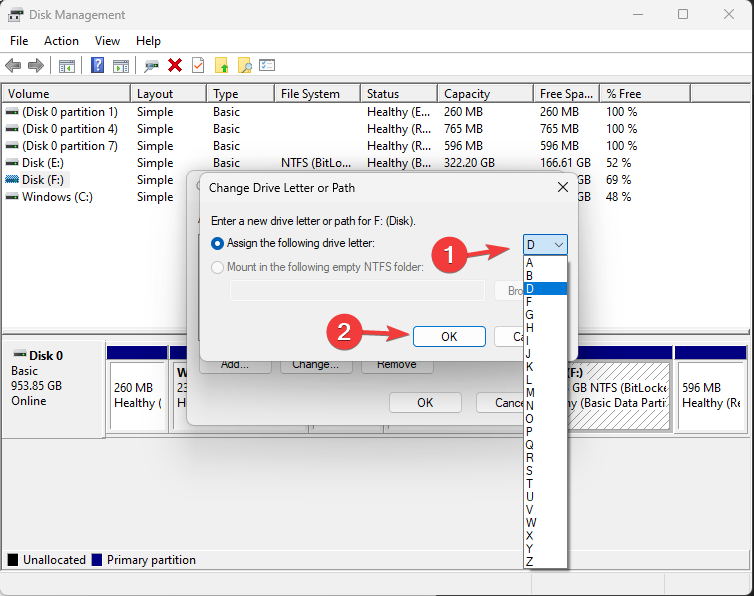The height and width of the screenshot is (596, 754).
Task: Click the Remove button
Action: point(396,364)
